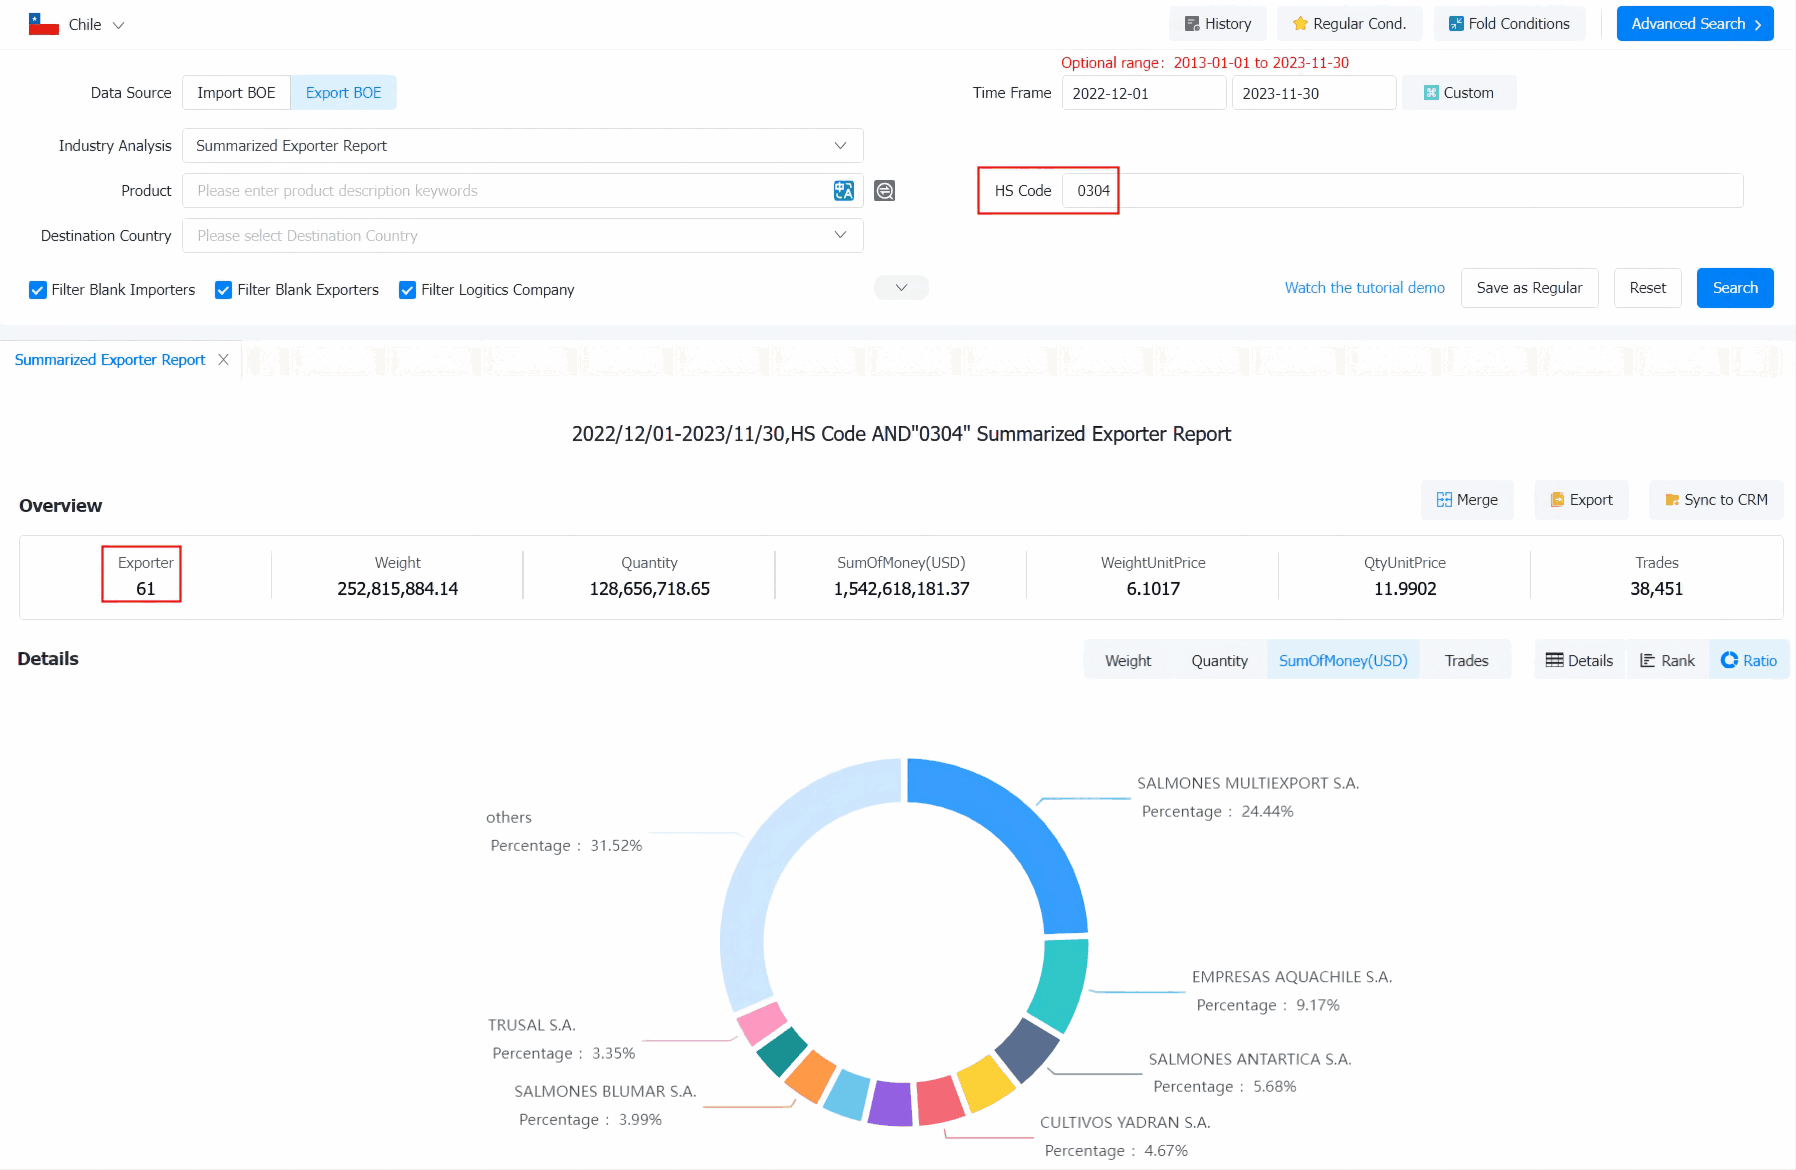The height and width of the screenshot is (1170, 1796).
Task: Click the end date field 2023-11-30
Action: (1314, 93)
